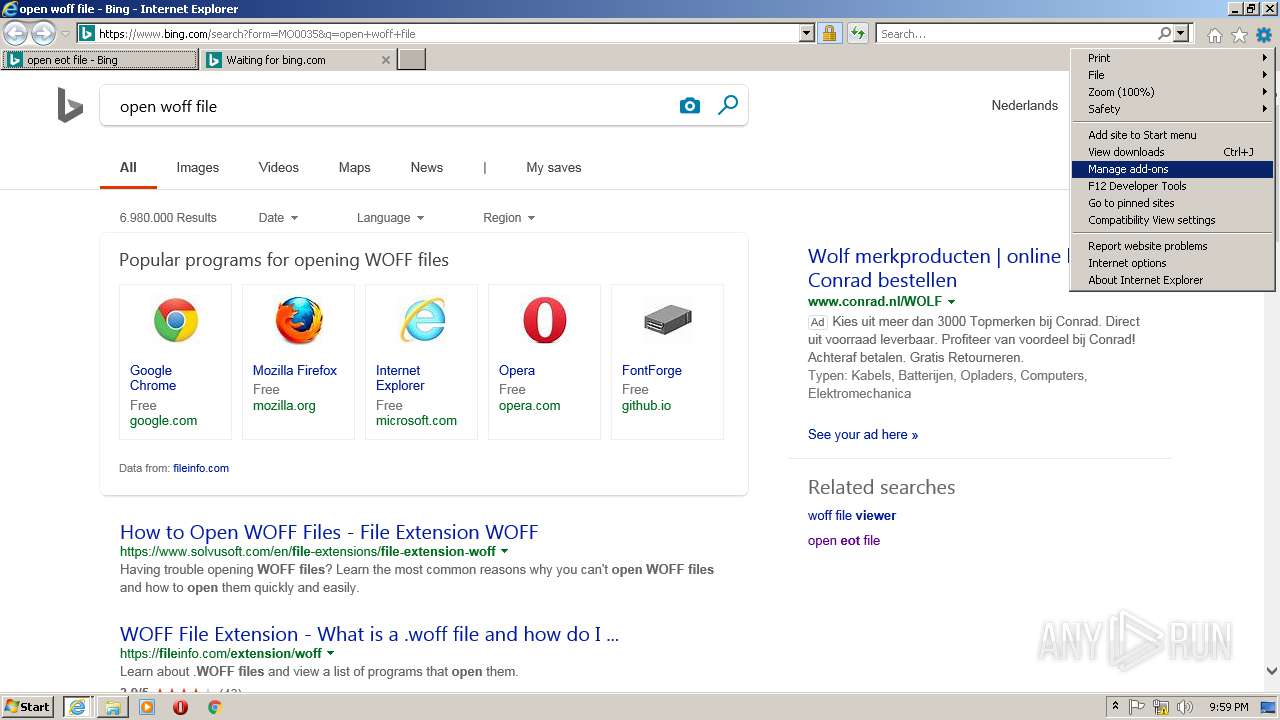Screen dimensions: 1280x720
Task: Click Google Chrome program icon
Action: (x=176, y=321)
